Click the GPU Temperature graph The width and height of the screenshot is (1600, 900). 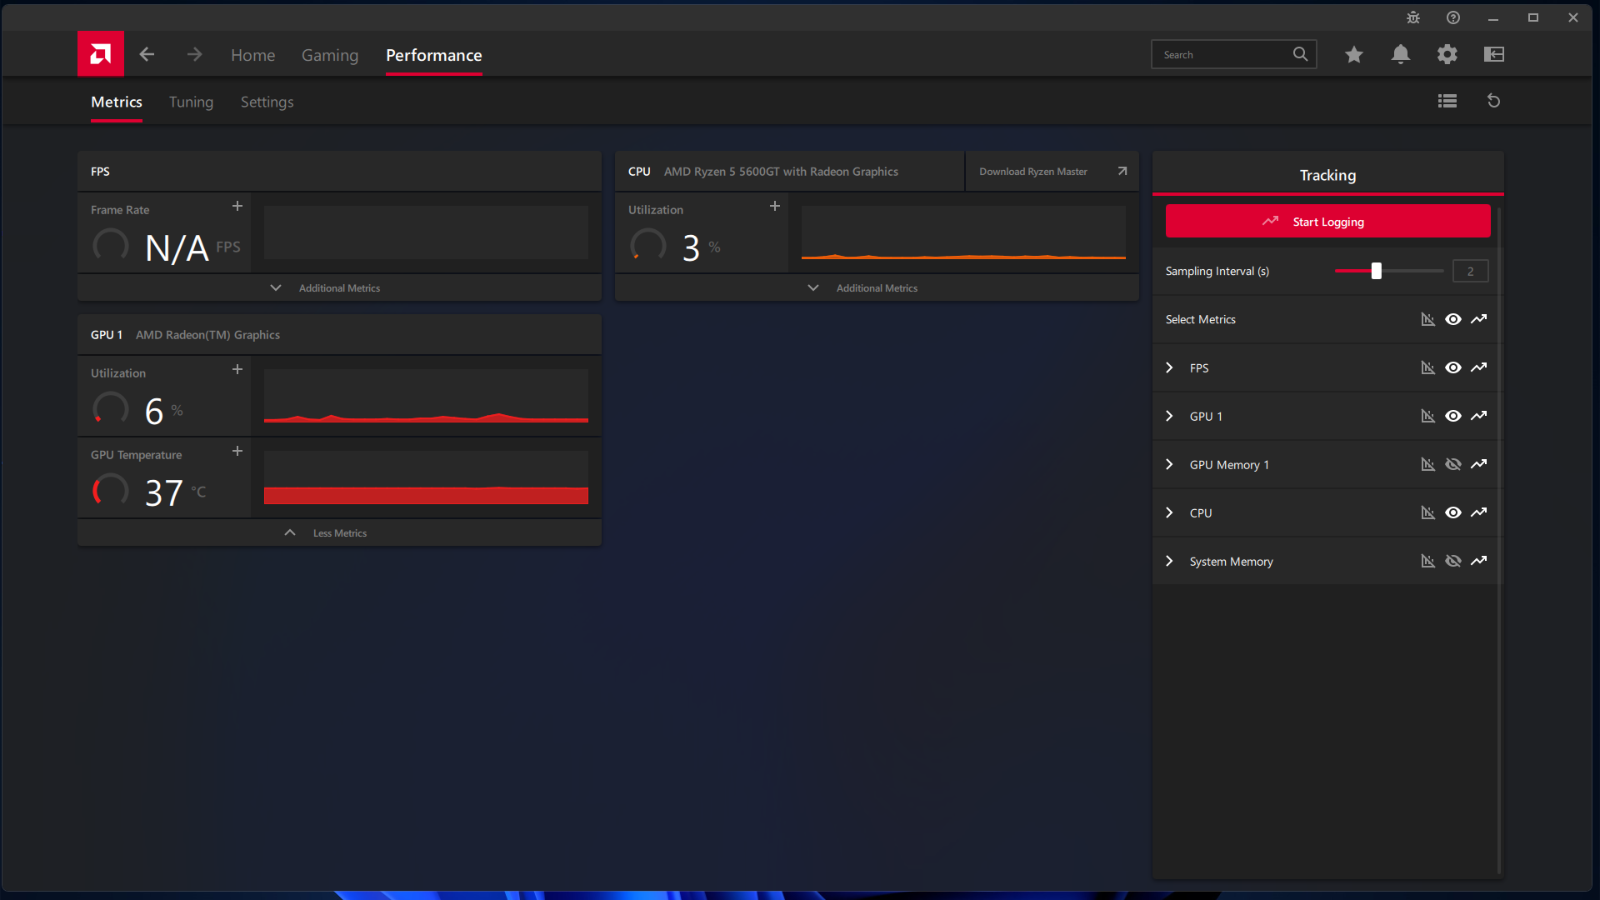[x=426, y=477]
